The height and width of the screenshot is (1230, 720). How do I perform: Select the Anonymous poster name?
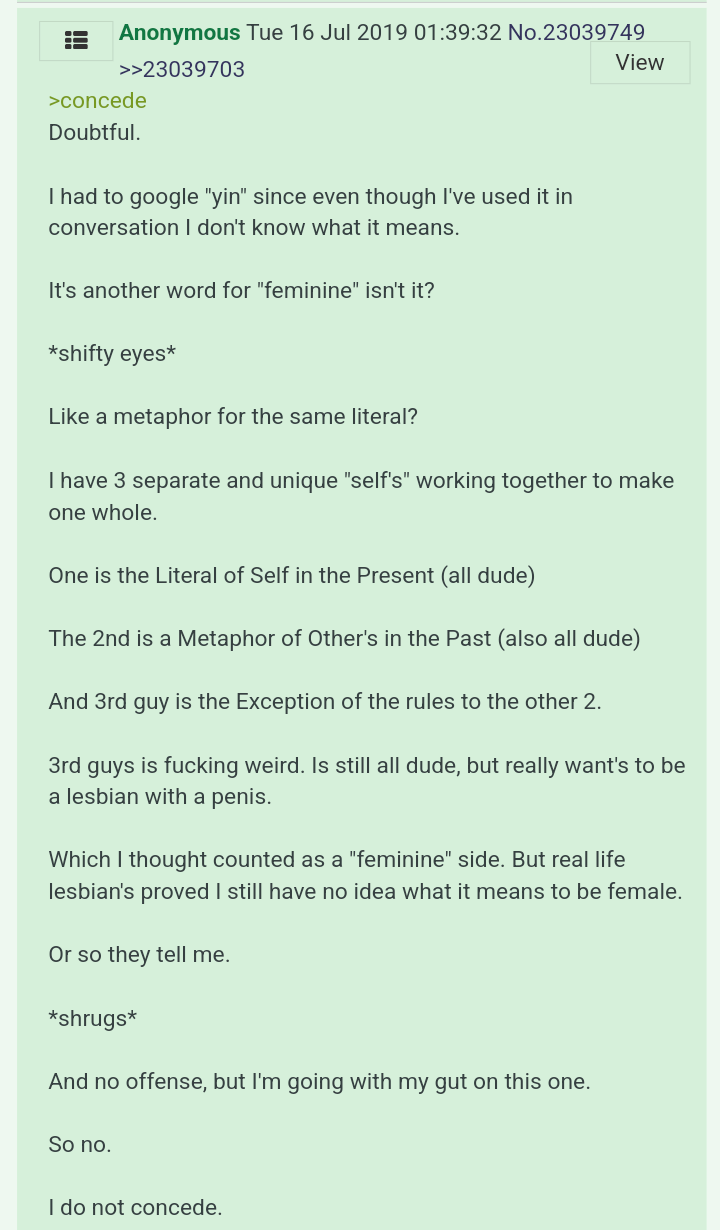click(x=180, y=33)
